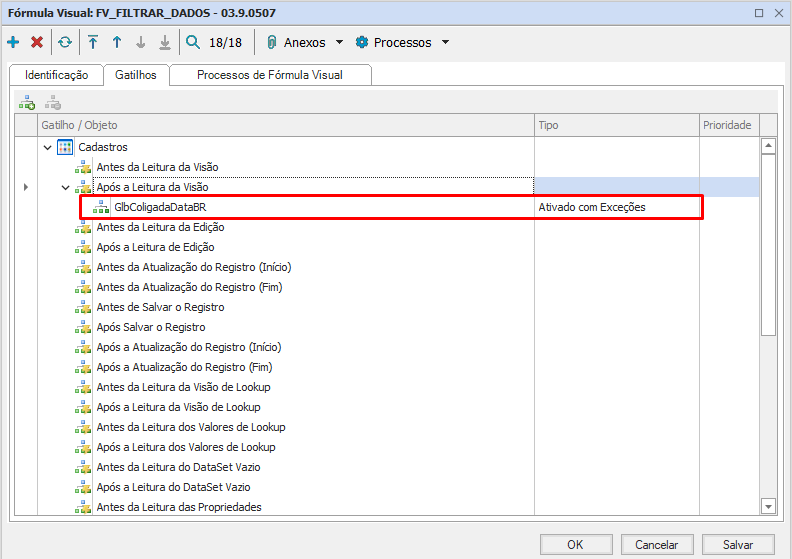Click icon beside Após a Leitura de Edição
The image size is (792, 559).
[x=83, y=247]
